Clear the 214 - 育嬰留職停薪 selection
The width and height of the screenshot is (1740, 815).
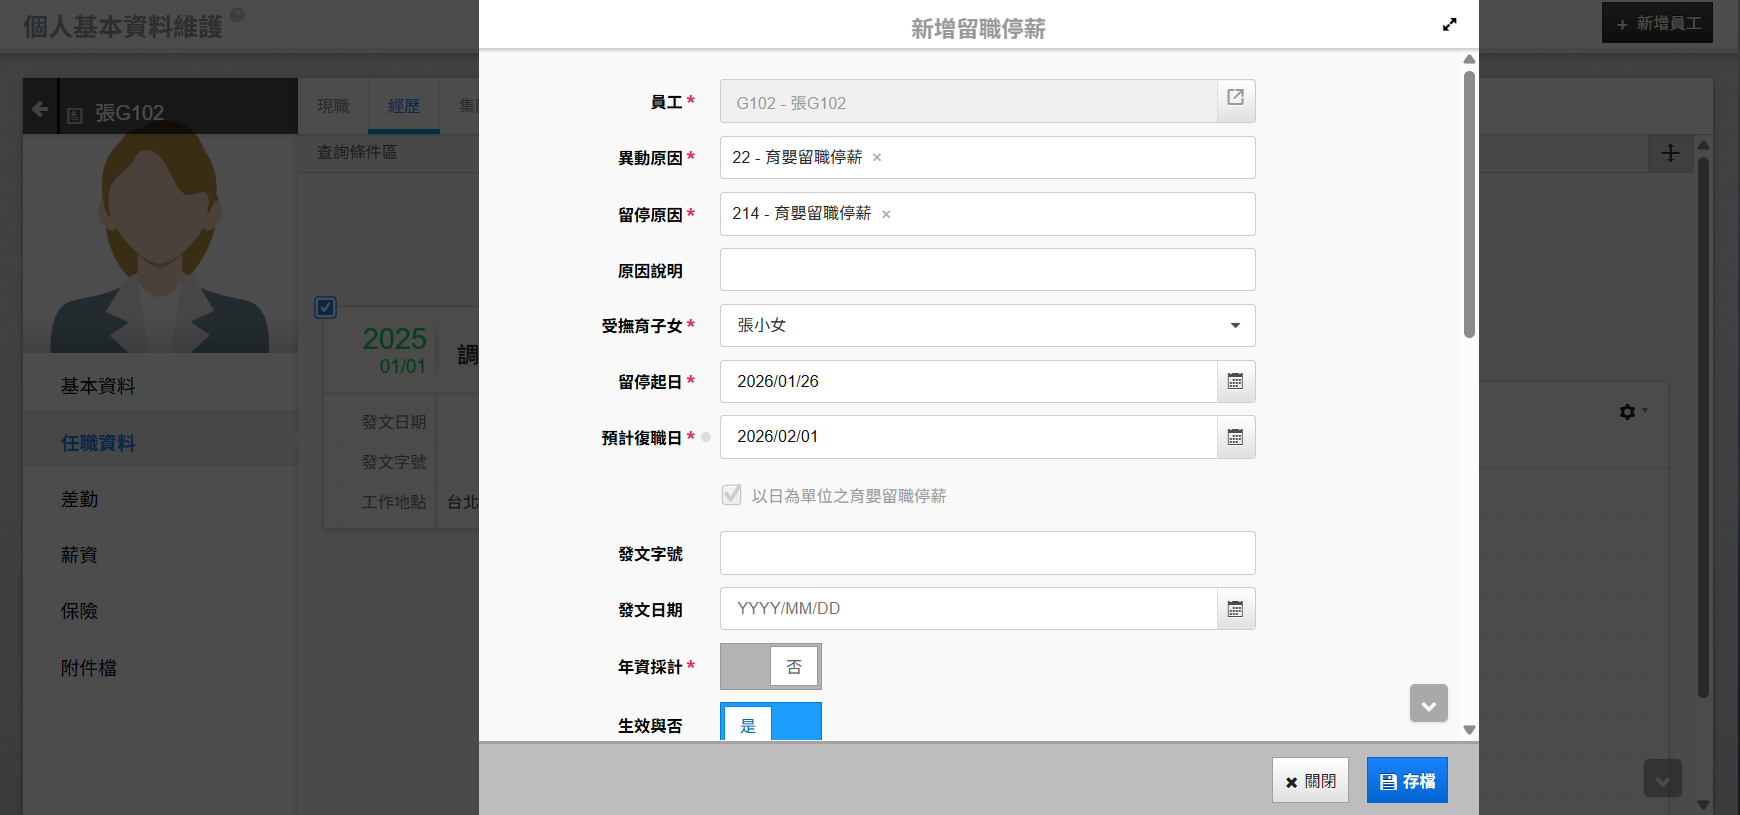tap(886, 214)
